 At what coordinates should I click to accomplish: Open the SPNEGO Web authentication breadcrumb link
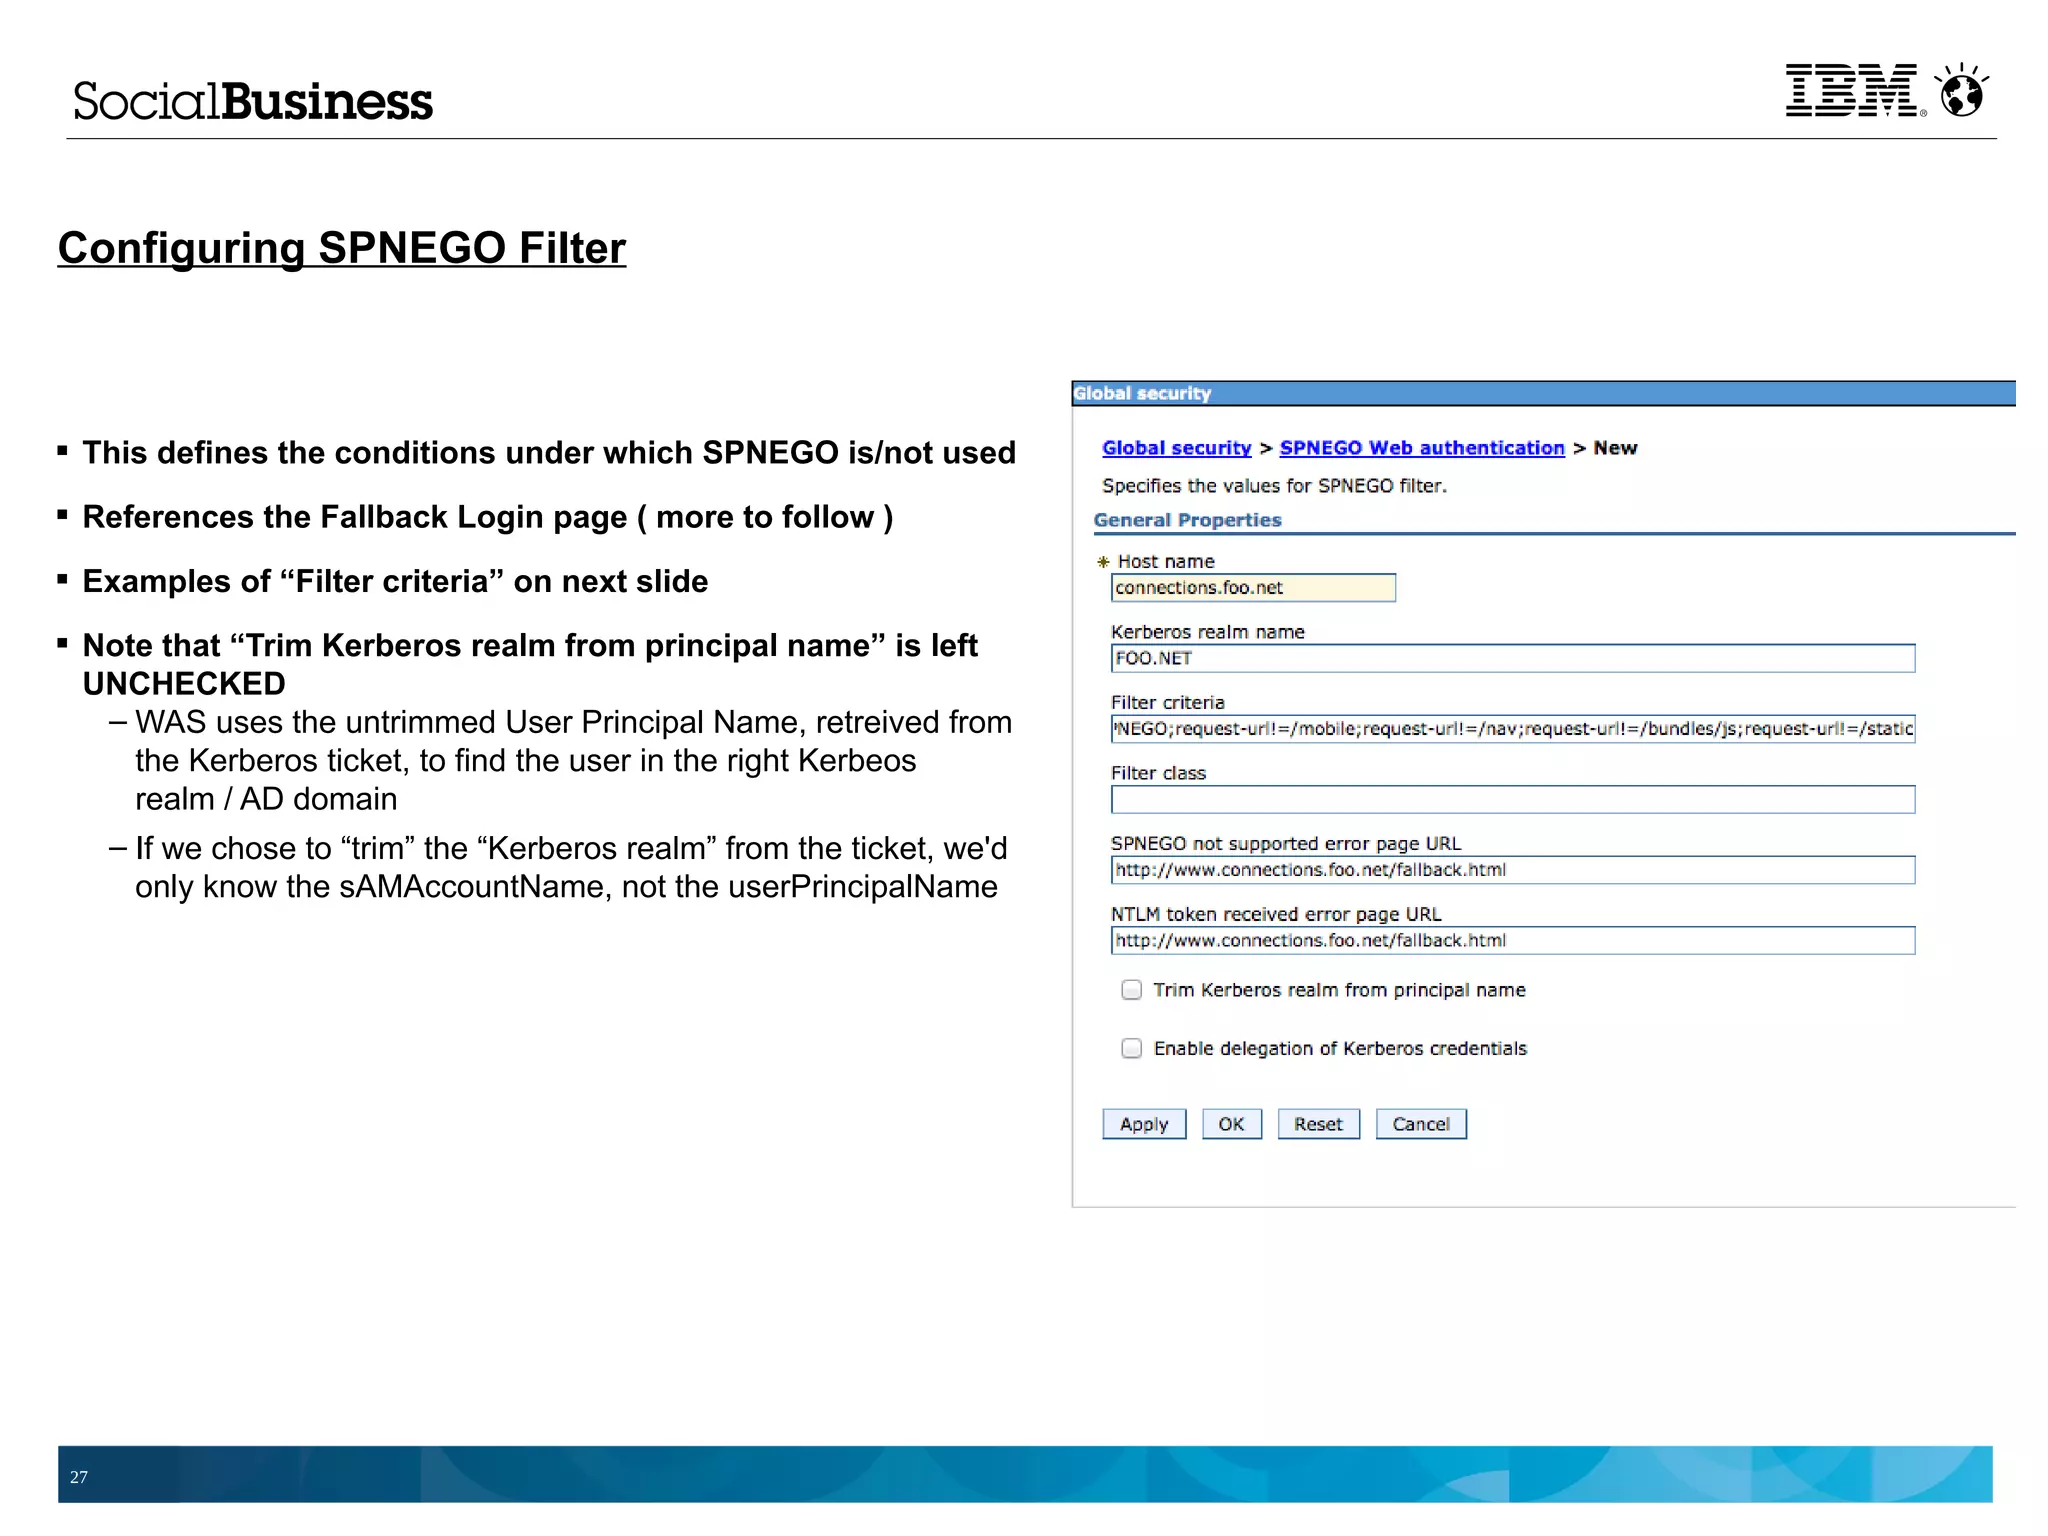pyautogui.click(x=1422, y=448)
